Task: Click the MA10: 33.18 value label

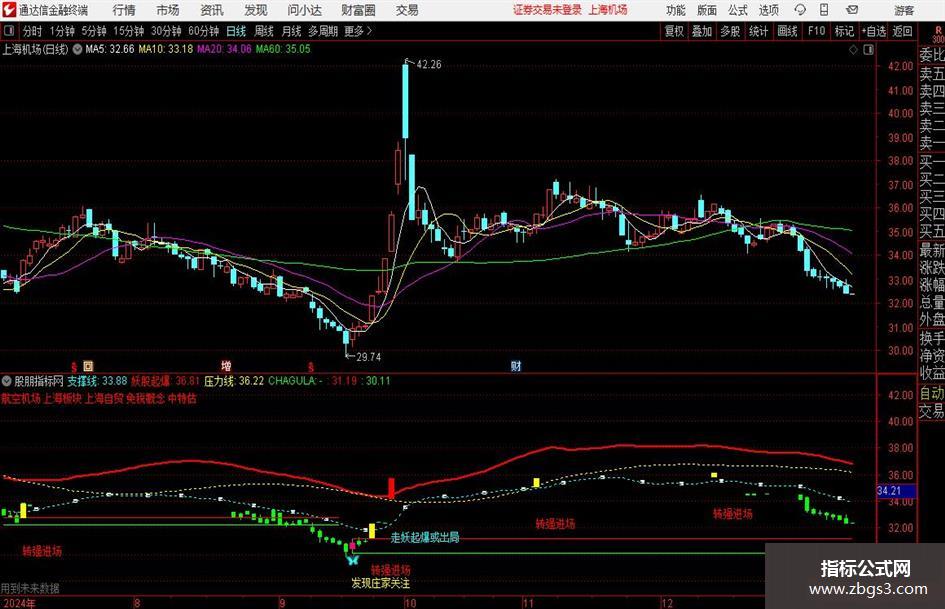Action: click(x=166, y=49)
